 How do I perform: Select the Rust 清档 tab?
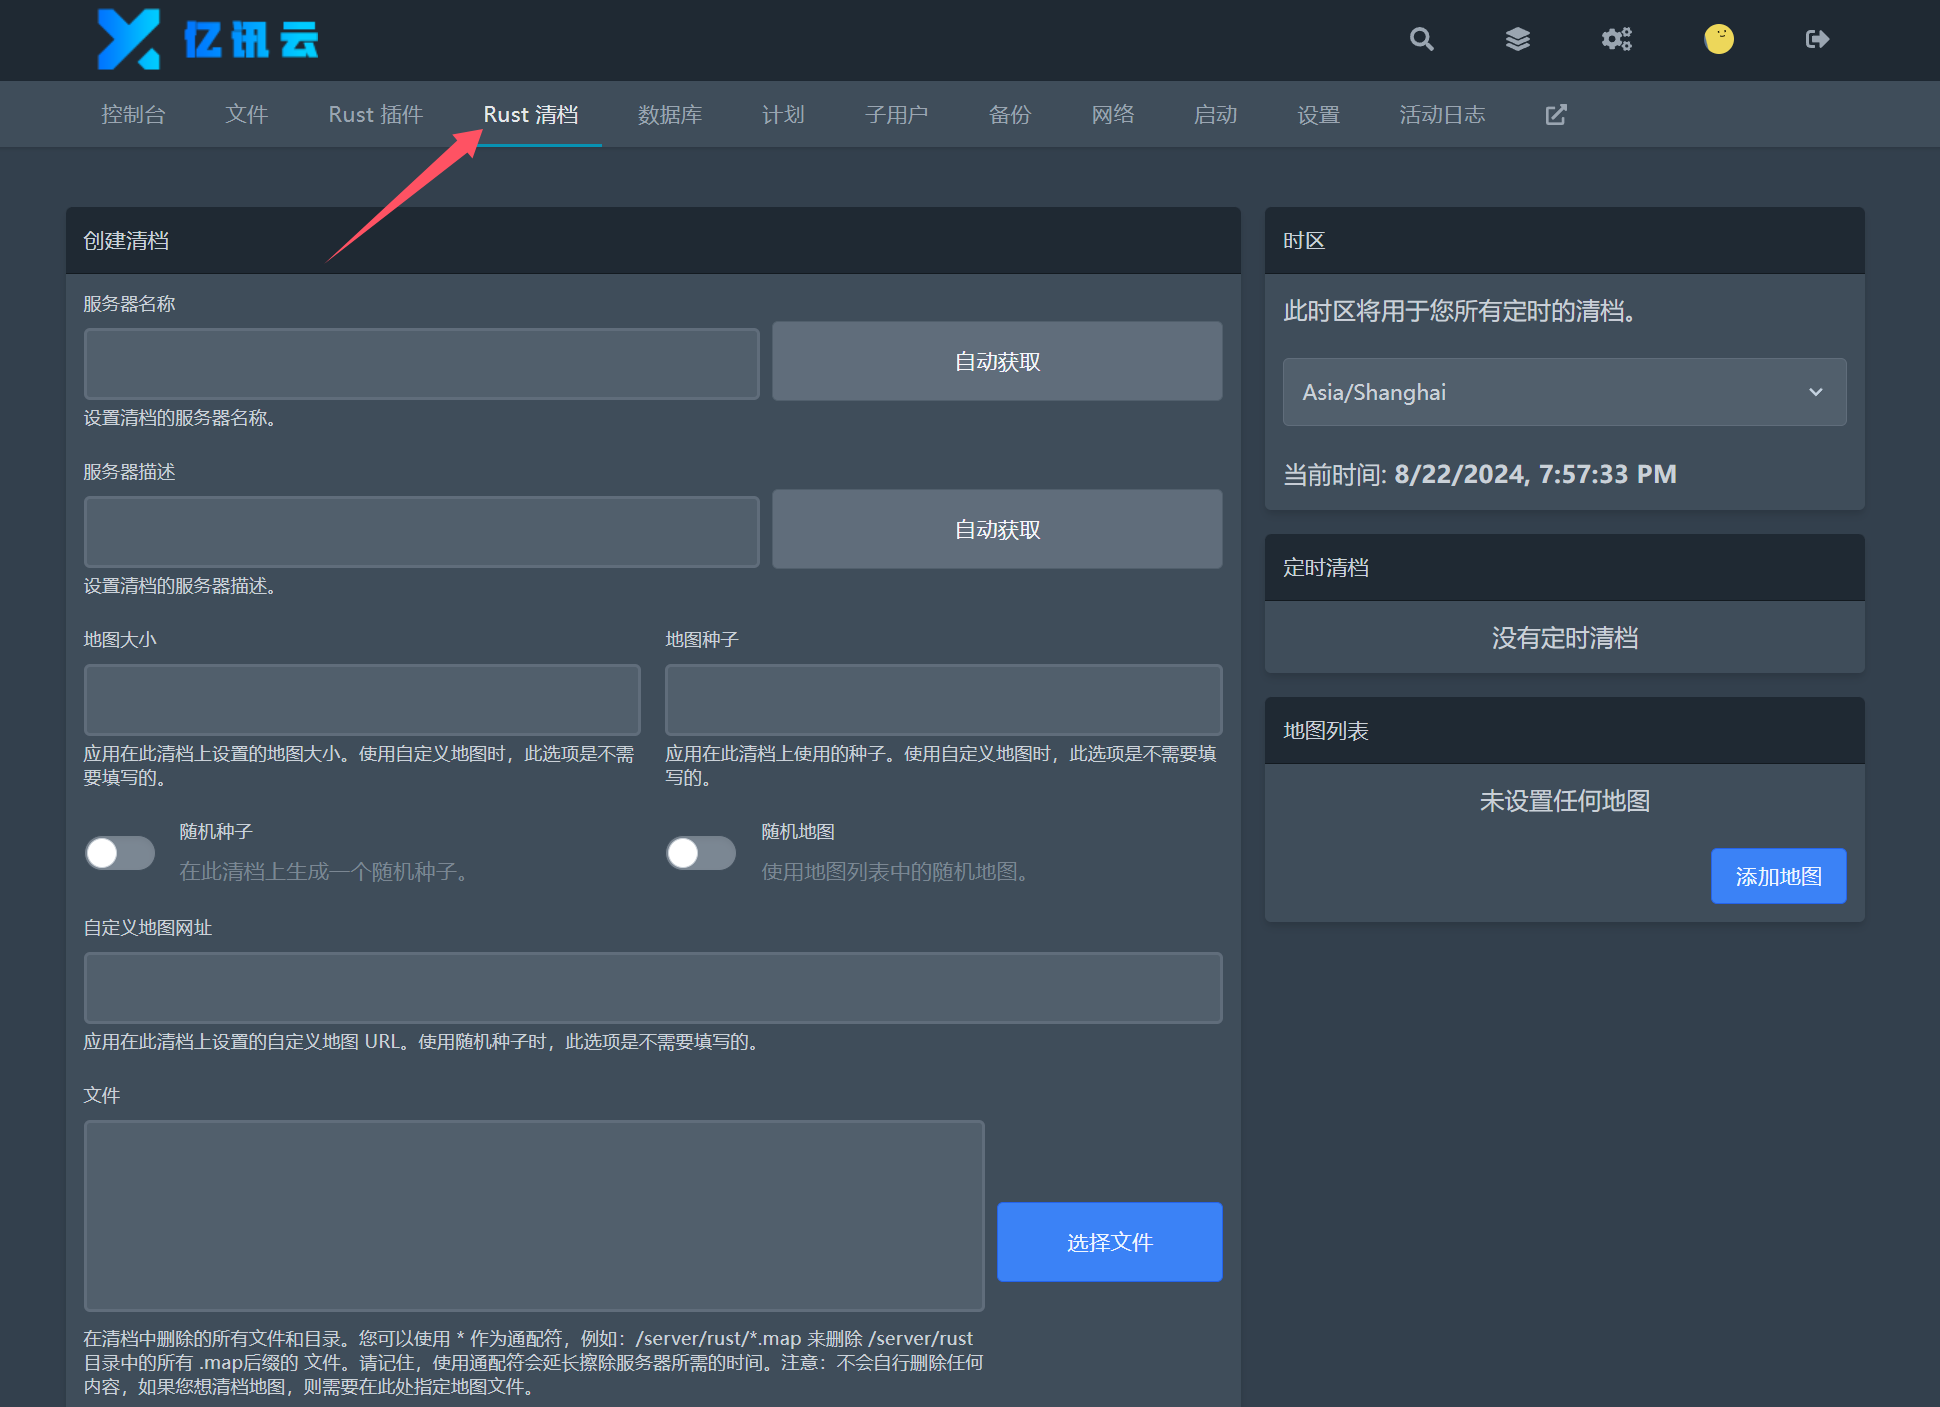(x=530, y=115)
